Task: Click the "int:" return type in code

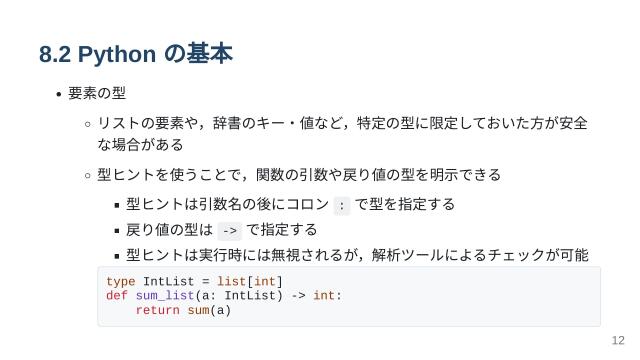Action: (327, 296)
